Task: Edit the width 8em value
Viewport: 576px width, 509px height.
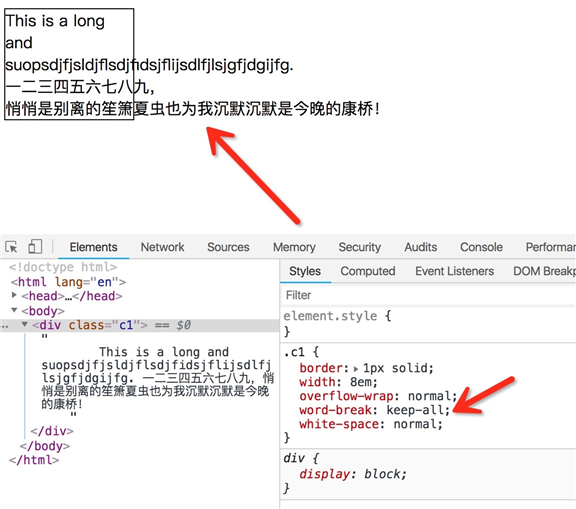Action: (x=360, y=382)
